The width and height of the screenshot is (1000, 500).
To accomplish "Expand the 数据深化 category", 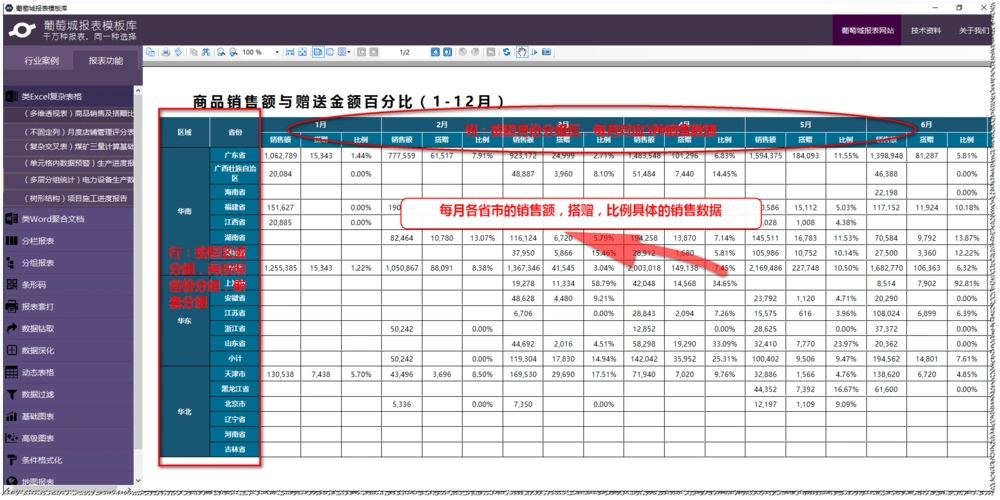I will (68, 350).
